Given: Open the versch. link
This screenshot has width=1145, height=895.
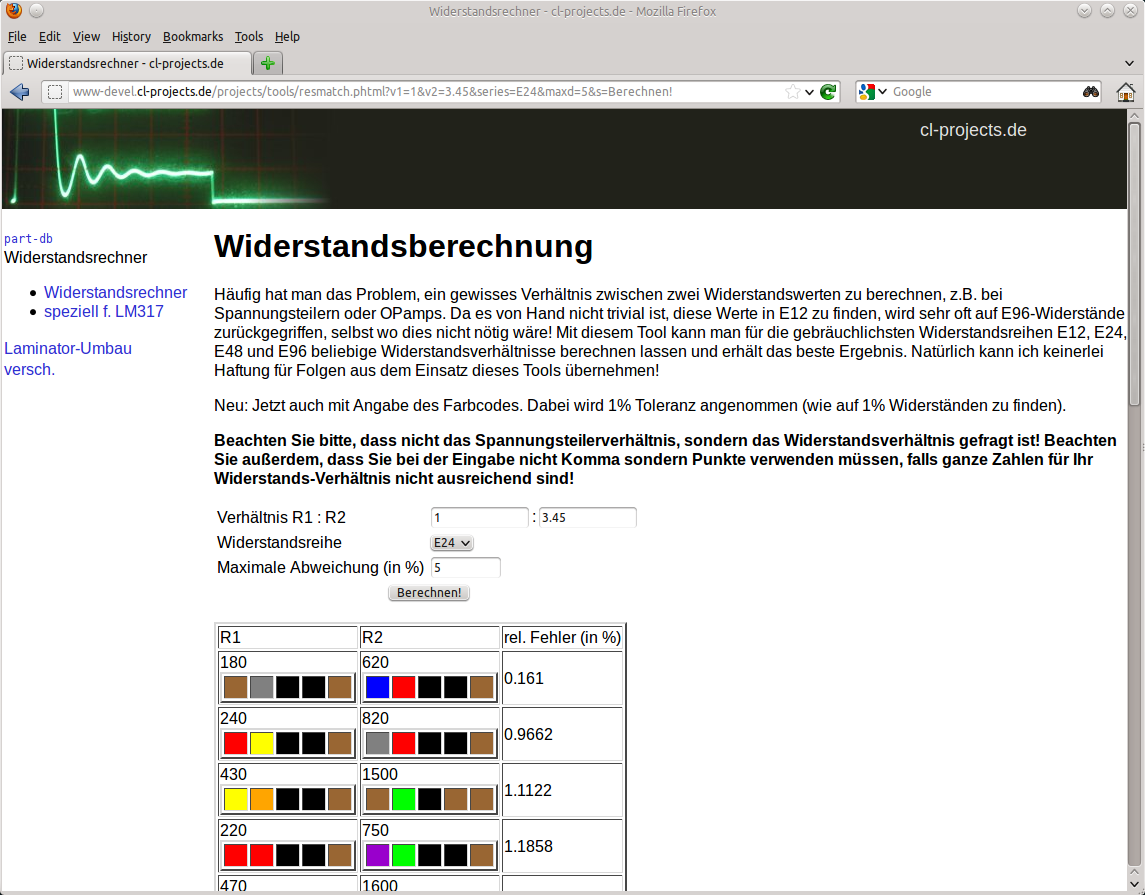Looking at the screenshot, I should click(29, 369).
